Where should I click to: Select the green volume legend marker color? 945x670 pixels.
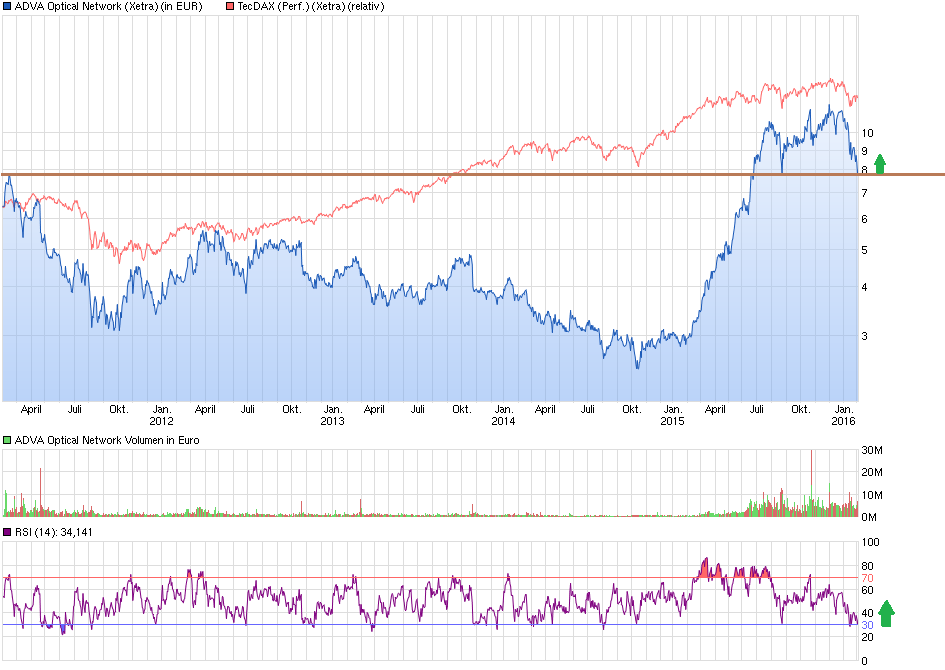[7, 439]
